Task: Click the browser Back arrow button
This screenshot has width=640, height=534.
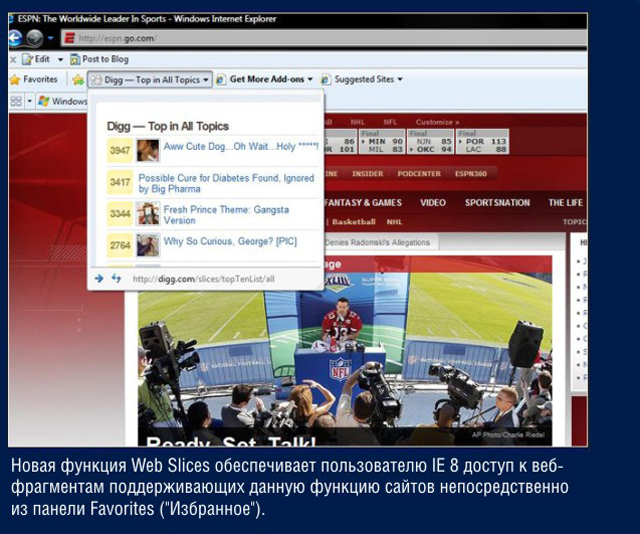Action: coord(15,38)
